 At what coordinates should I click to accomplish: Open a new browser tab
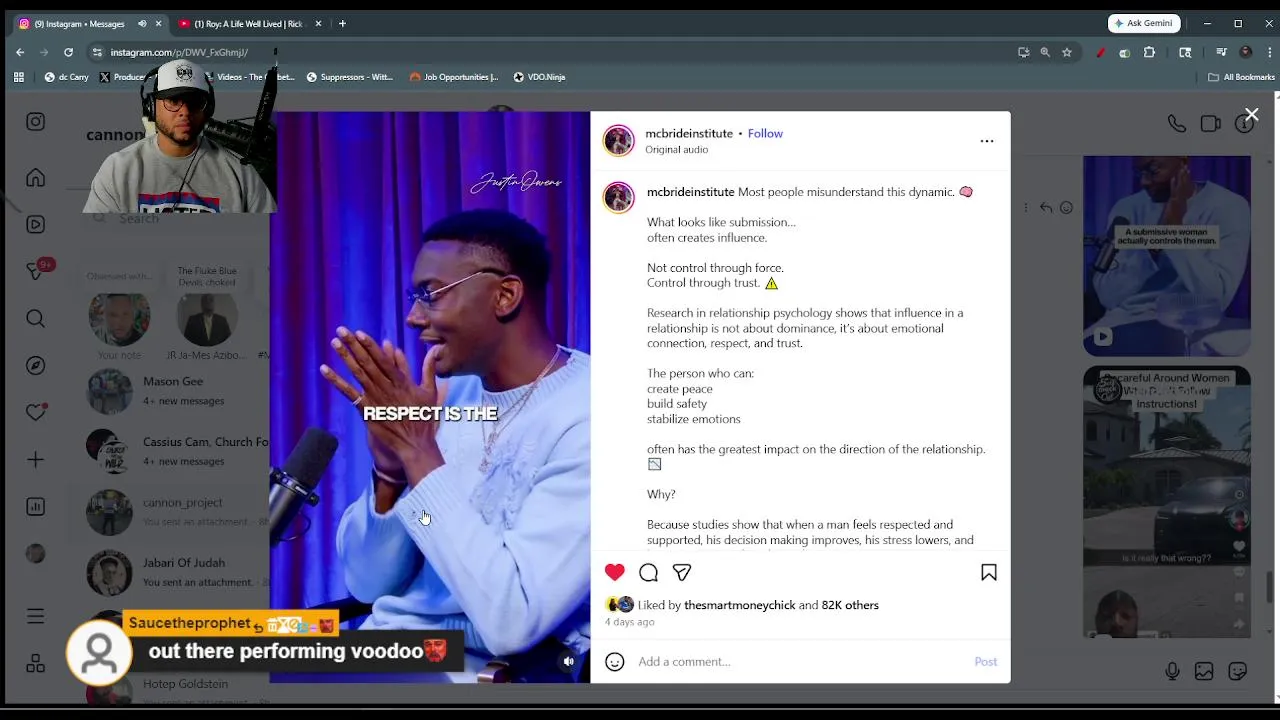click(342, 23)
